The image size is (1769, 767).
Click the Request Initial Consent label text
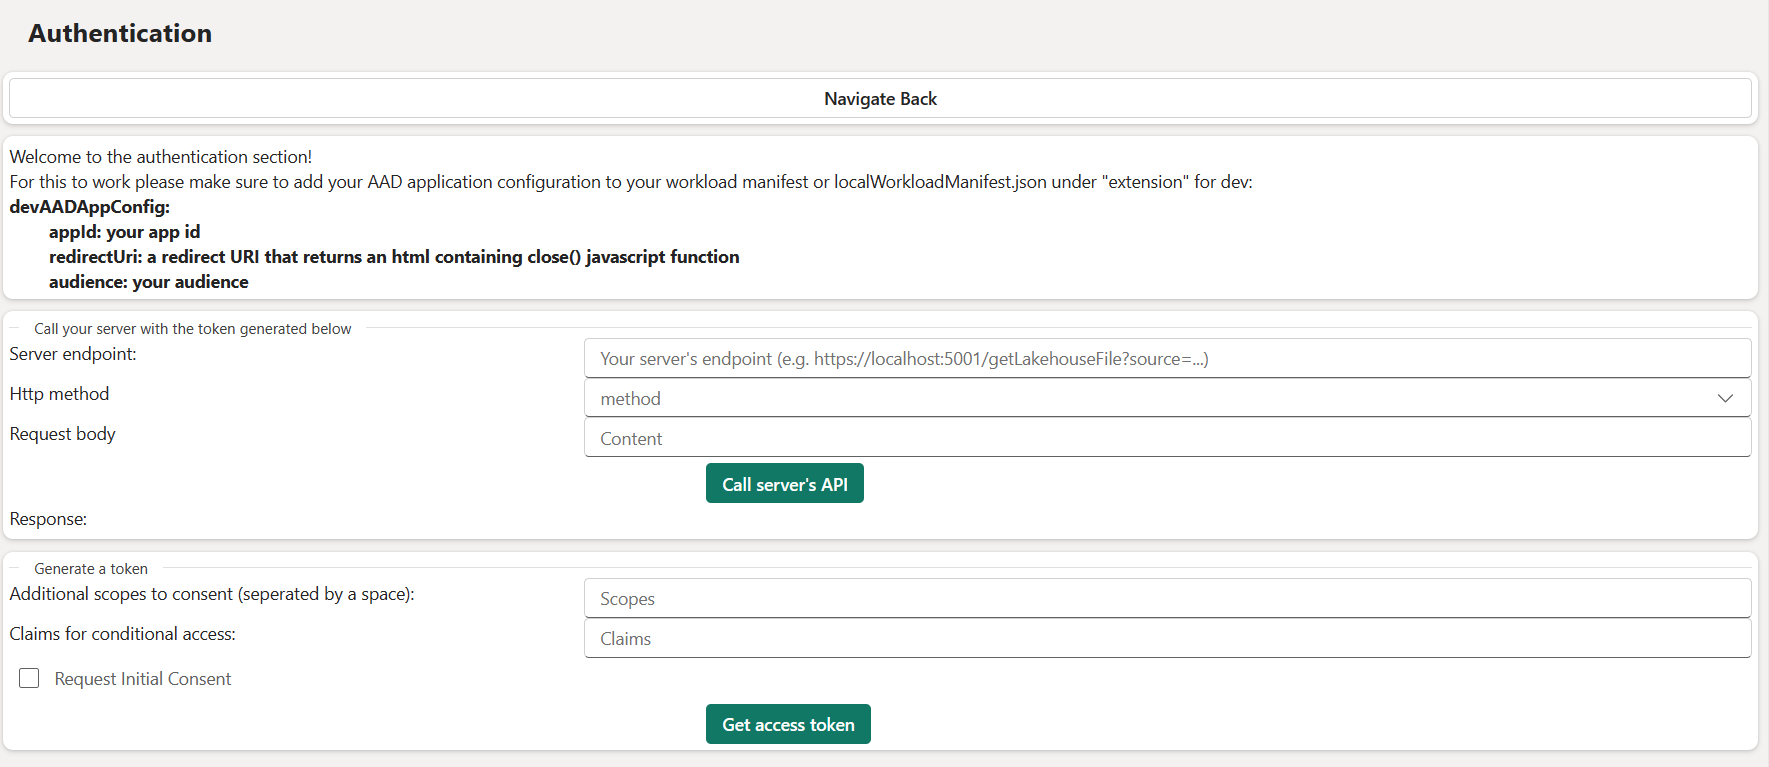(143, 679)
